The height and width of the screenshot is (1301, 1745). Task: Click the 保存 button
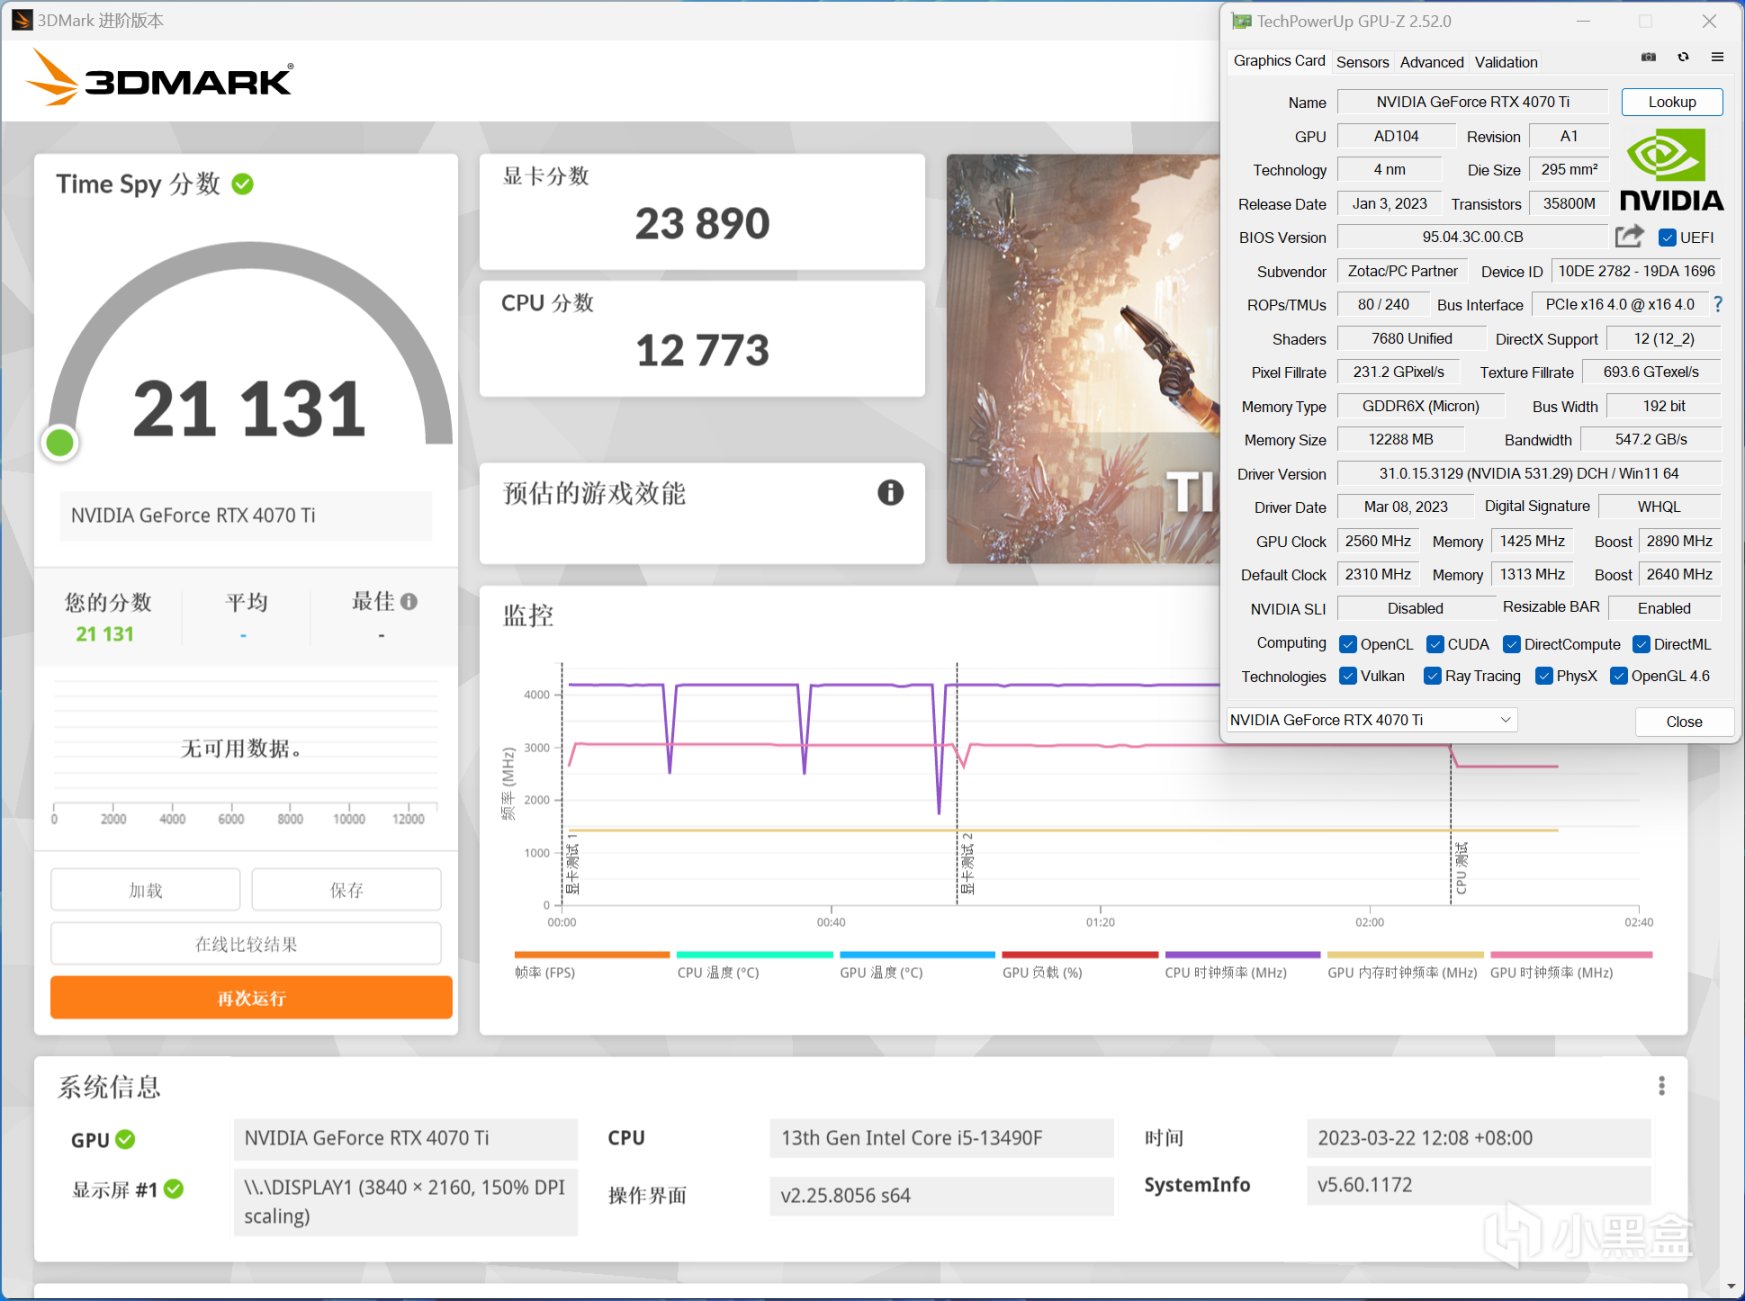pyautogui.click(x=346, y=890)
